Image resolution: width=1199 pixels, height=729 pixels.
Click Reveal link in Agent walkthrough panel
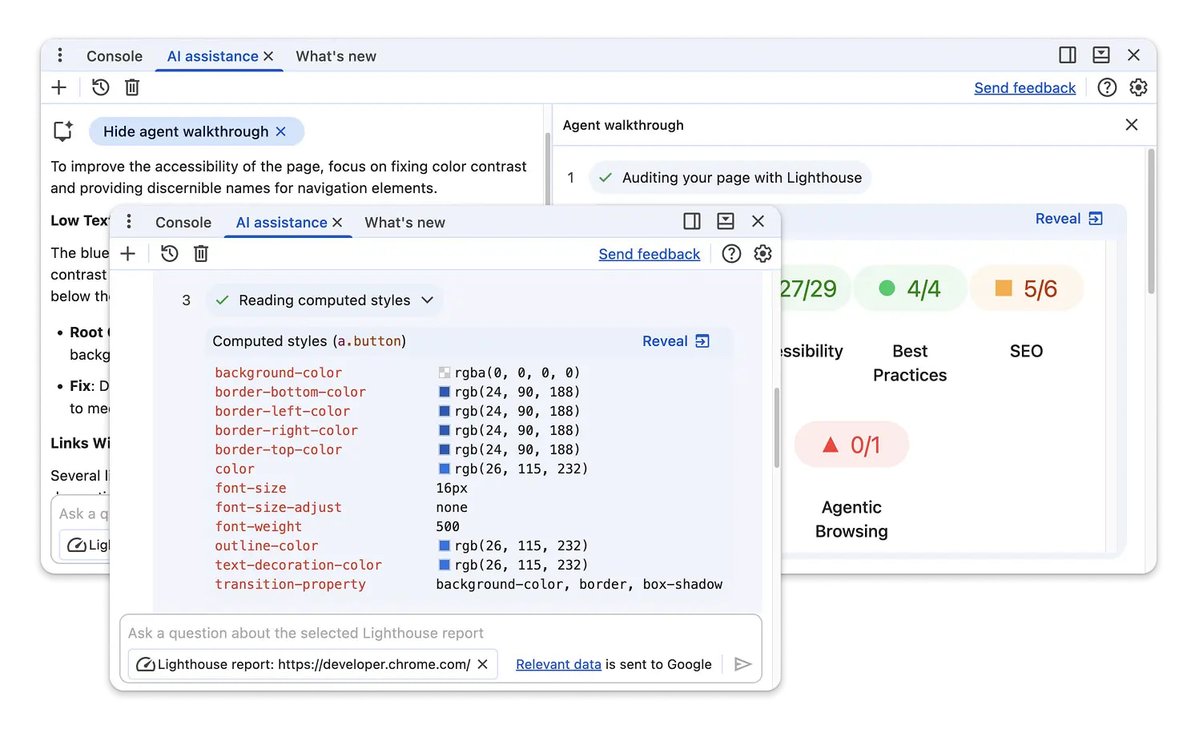[x=1068, y=219]
